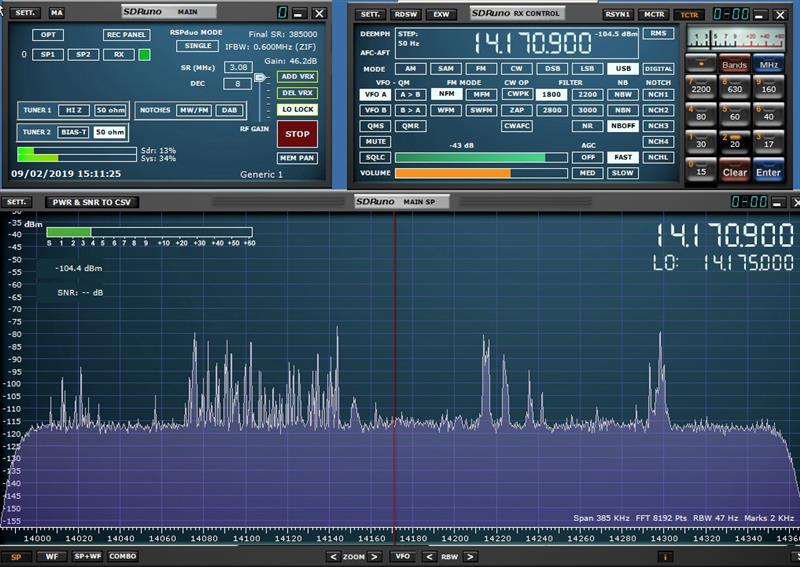Click the 0-00 counter in Main SP title bar
This screenshot has height=567, width=800.
[749, 202]
